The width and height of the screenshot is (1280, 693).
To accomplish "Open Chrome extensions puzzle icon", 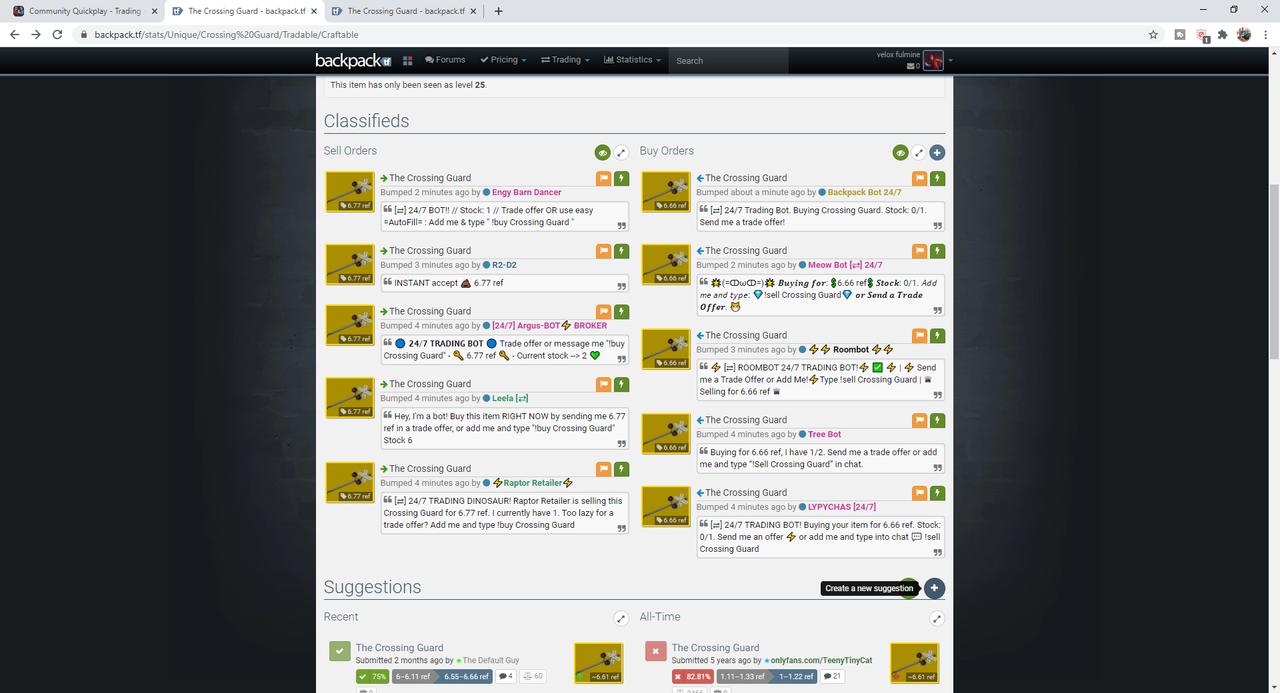I will point(1222,34).
